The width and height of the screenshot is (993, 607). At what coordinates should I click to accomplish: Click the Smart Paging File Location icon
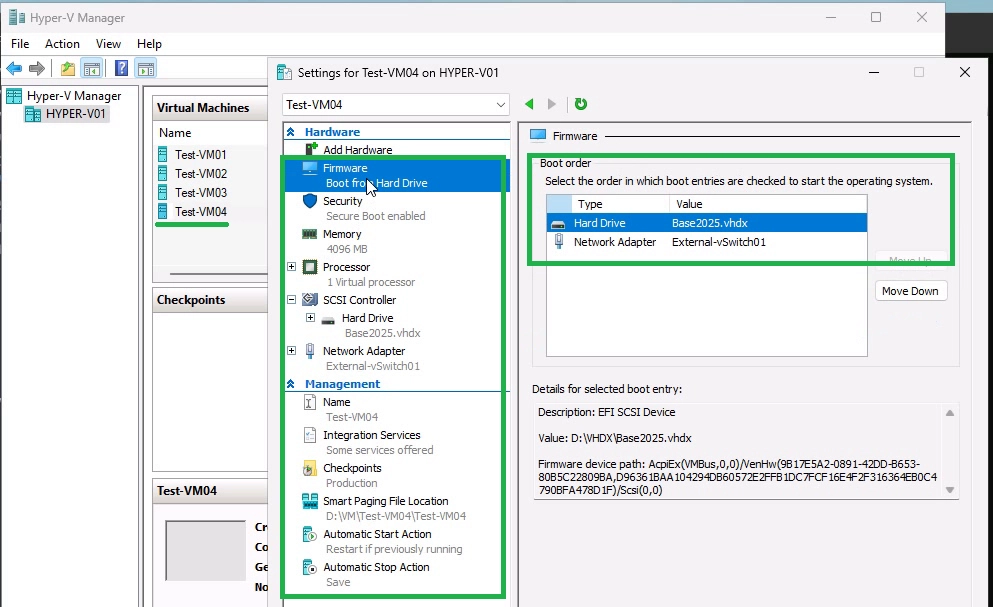(x=310, y=501)
